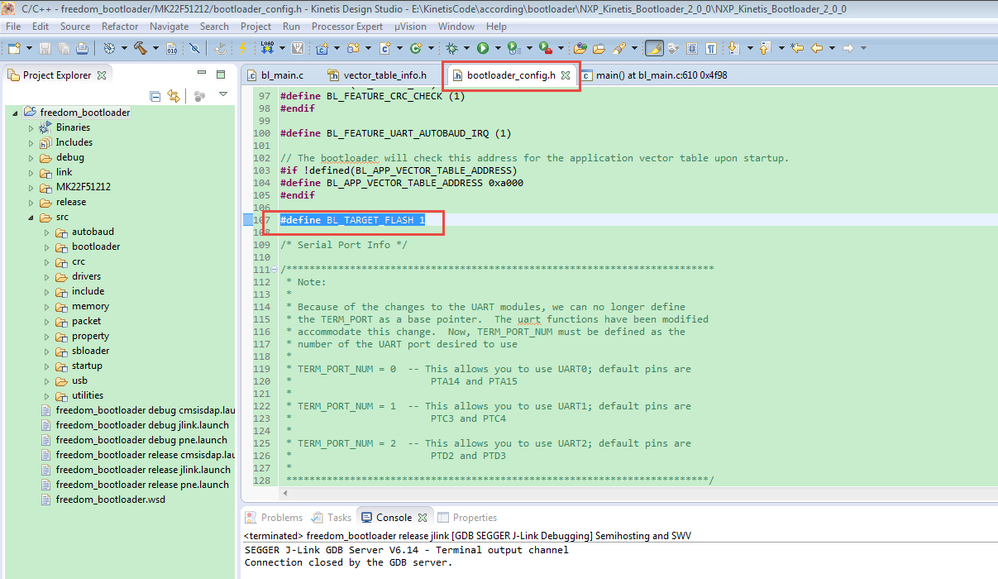This screenshot has width=998, height=579.
Task: Open the File menu
Action: coord(13,27)
